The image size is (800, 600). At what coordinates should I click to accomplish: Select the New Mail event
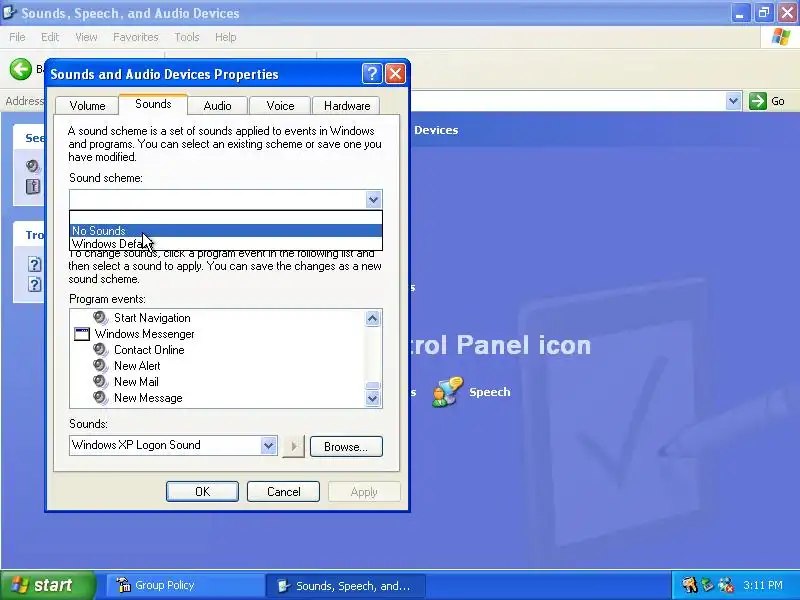(136, 382)
